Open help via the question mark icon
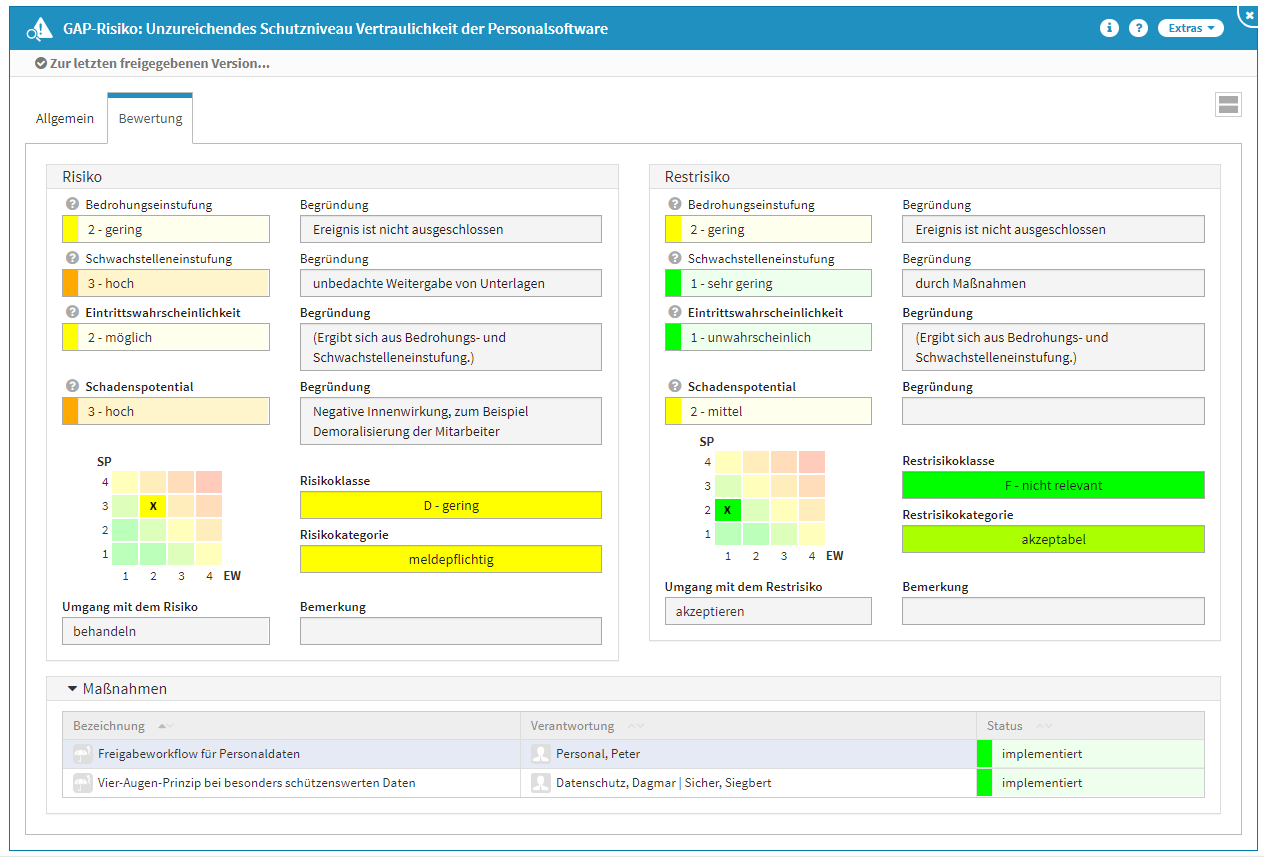1264x860 pixels. pyautogui.click(x=1138, y=28)
